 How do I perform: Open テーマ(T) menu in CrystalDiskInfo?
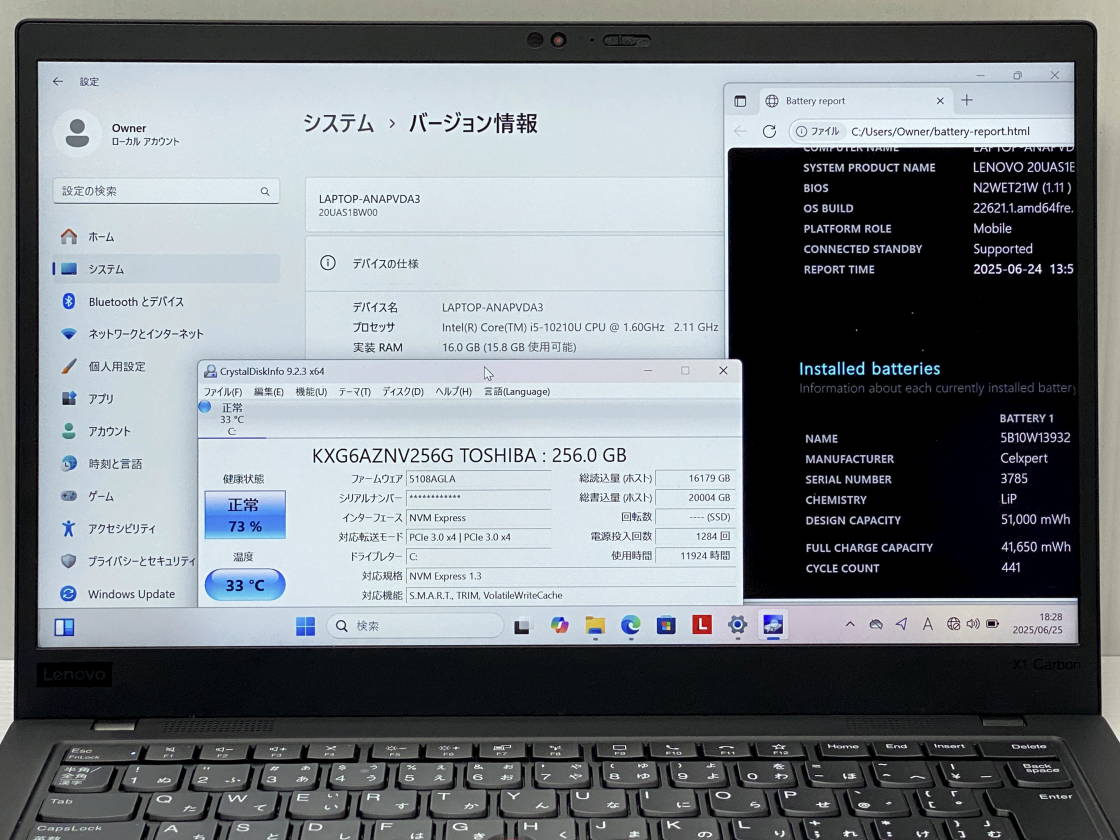click(354, 391)
